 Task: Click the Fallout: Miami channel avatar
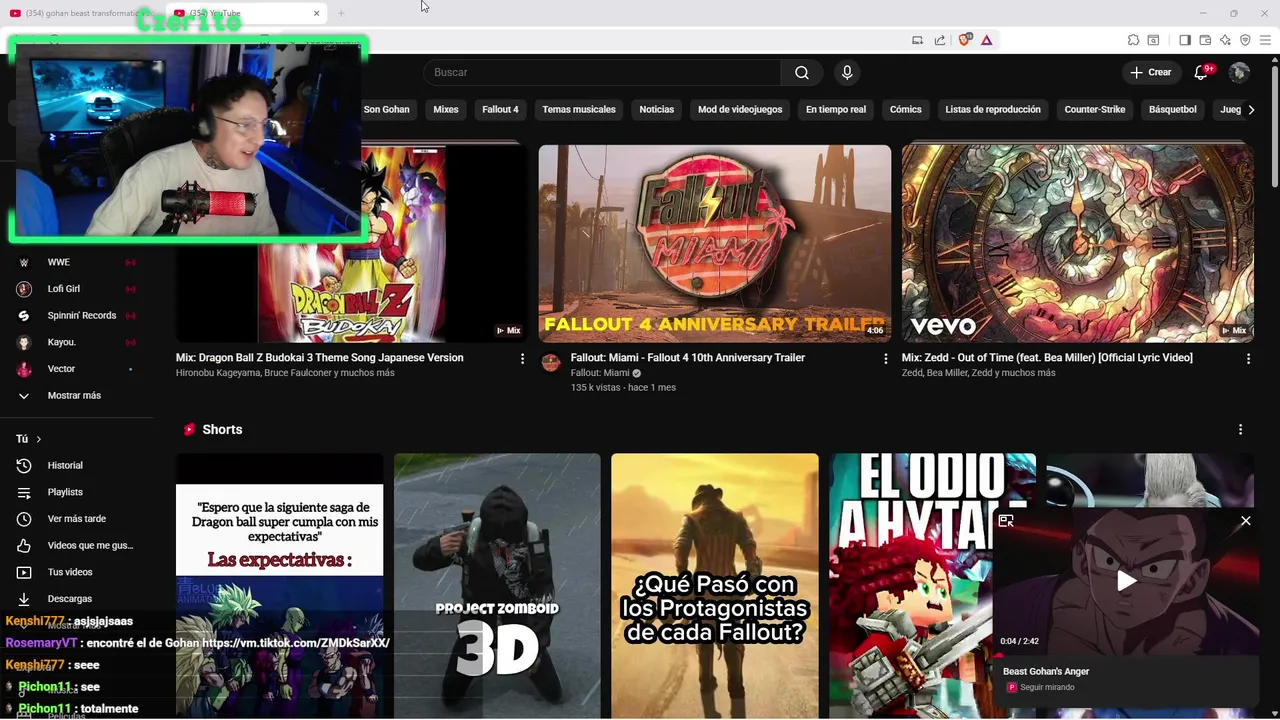click(x=551, y=362)
